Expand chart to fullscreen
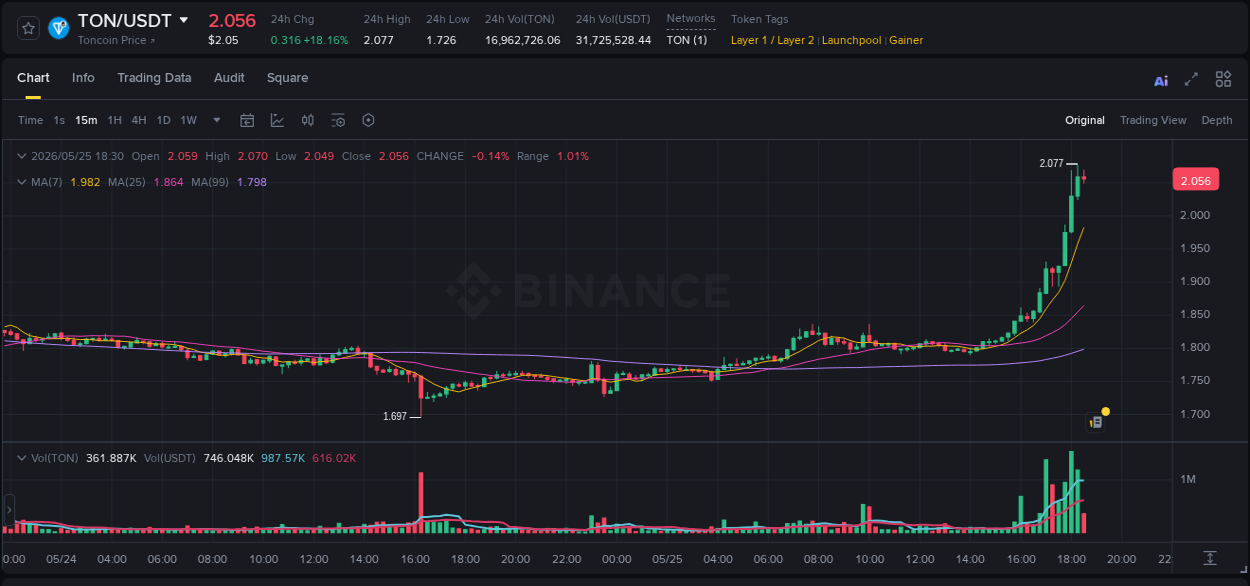1250x586 pixels. click(1191, 79)
